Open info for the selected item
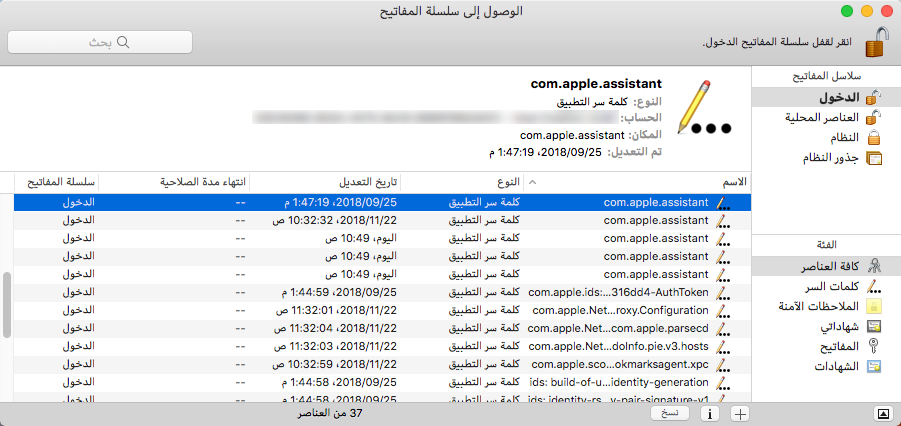The width and height of the screenshot is (901, 426). tap(710, 412)
